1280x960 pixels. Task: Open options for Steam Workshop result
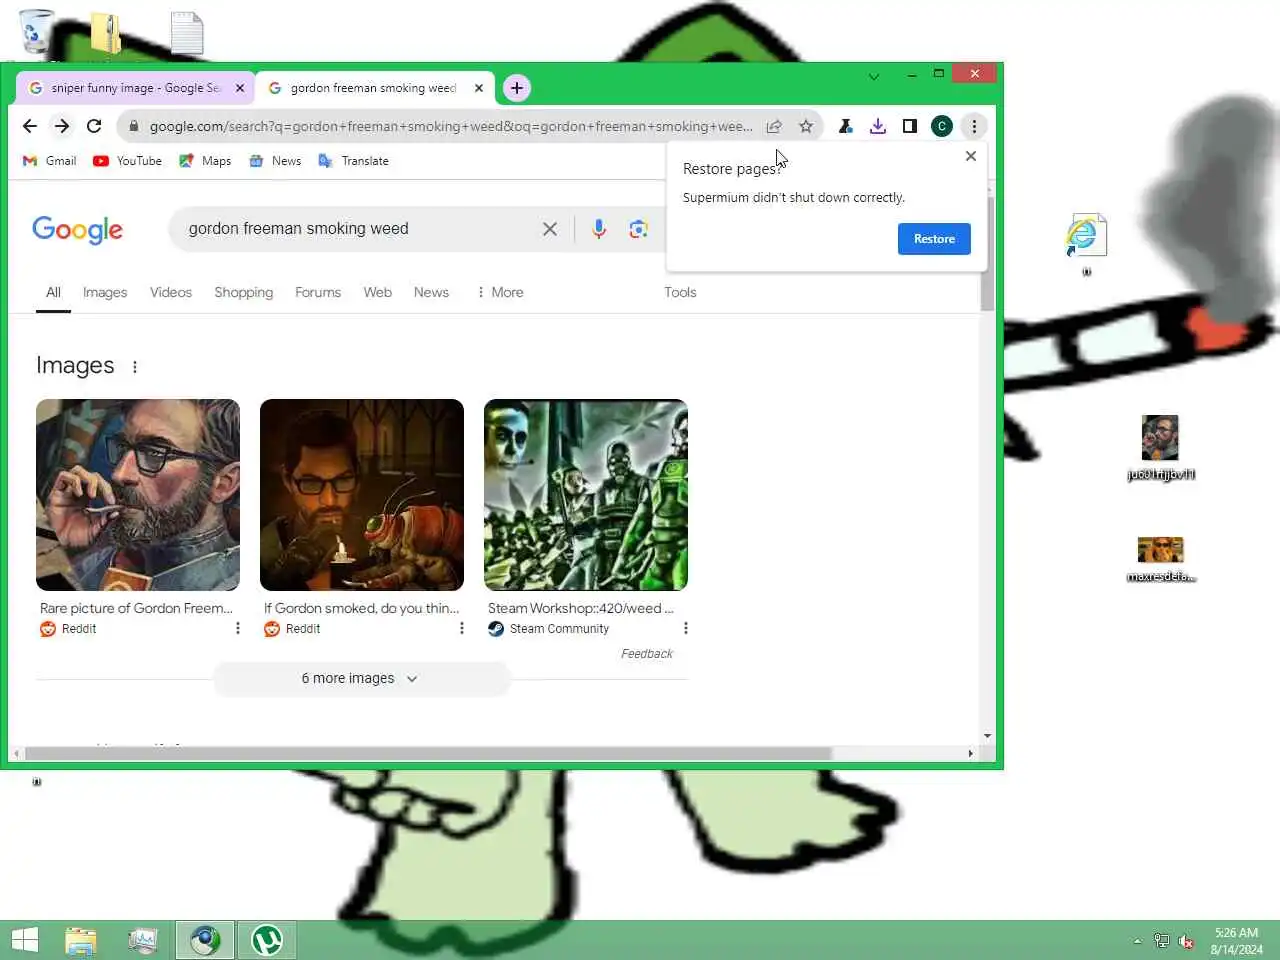686,628
